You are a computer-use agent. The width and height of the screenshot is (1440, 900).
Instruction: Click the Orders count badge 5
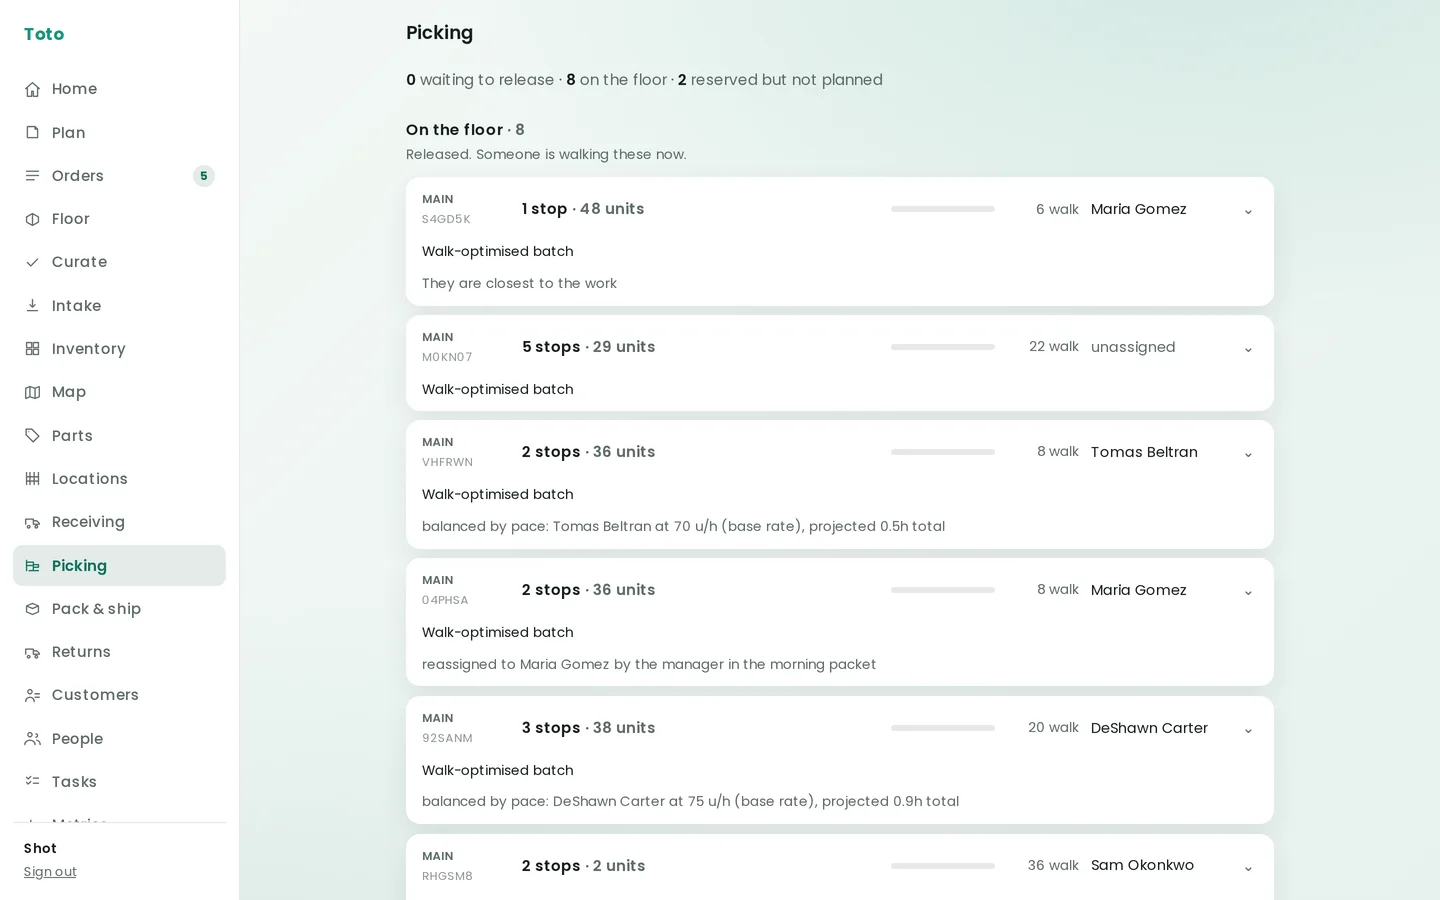click(x=204, y=176)
